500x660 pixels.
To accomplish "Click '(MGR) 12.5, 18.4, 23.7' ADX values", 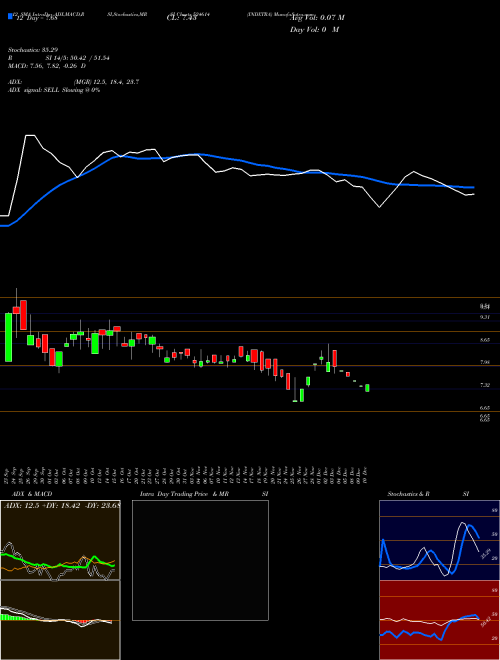I will tap(106, 82).
